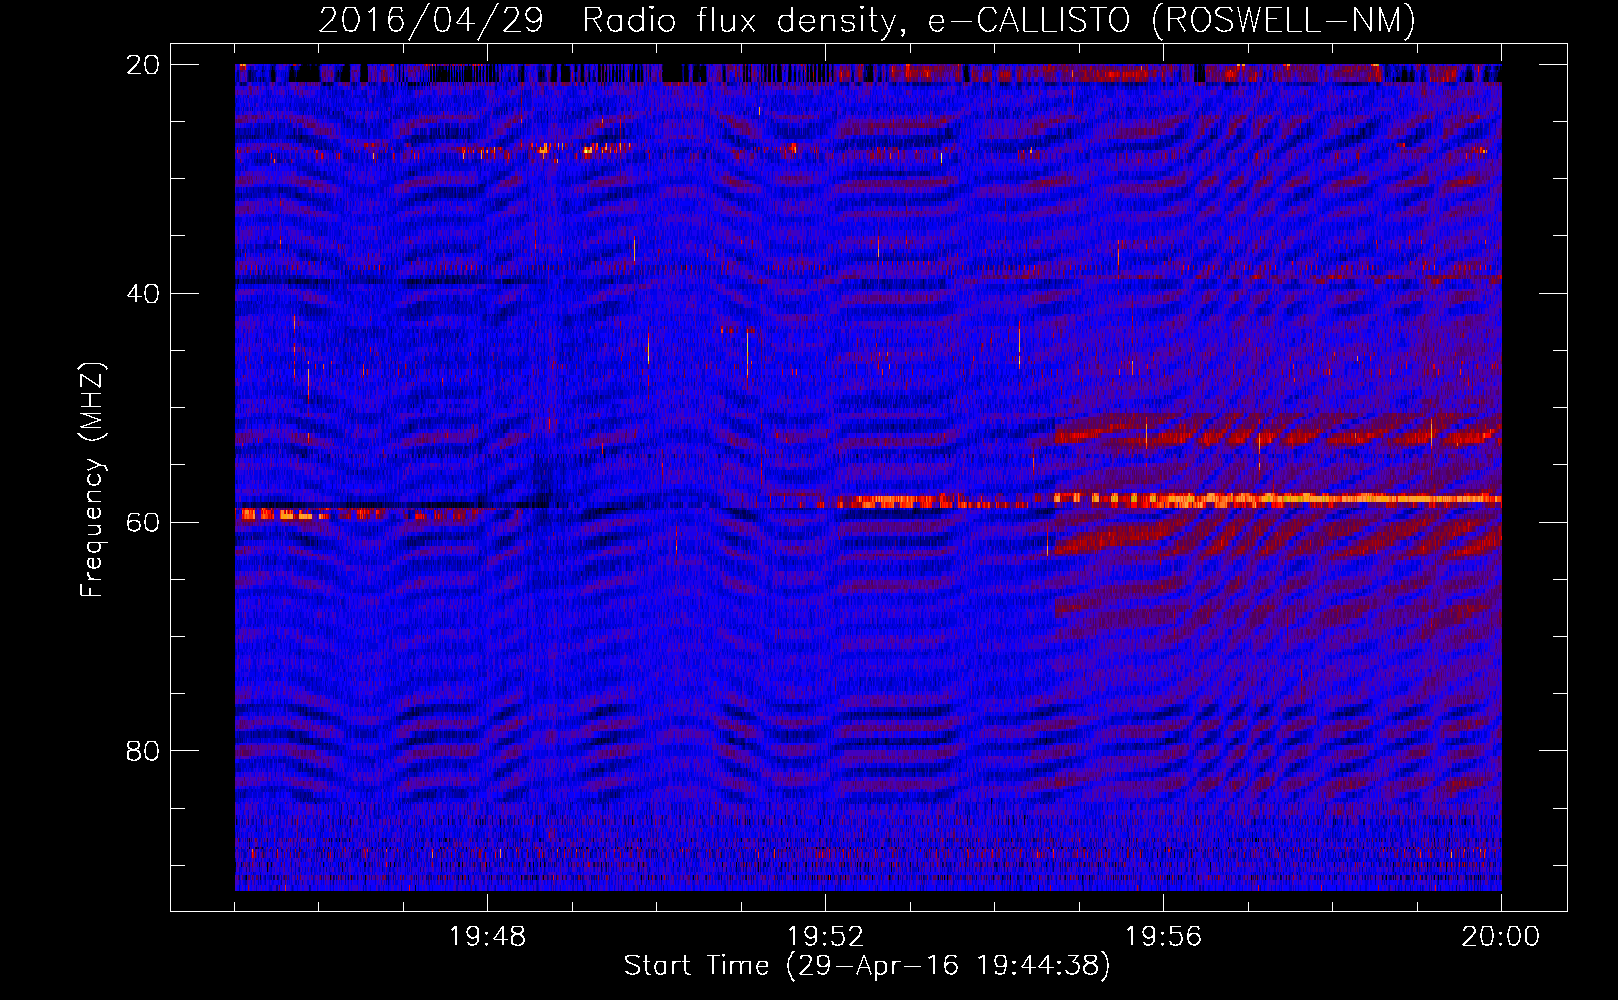This screenshot has width=1618, height=1000.
Task: Click the 19:48 time tick label
Action: (x=487, y=937)
